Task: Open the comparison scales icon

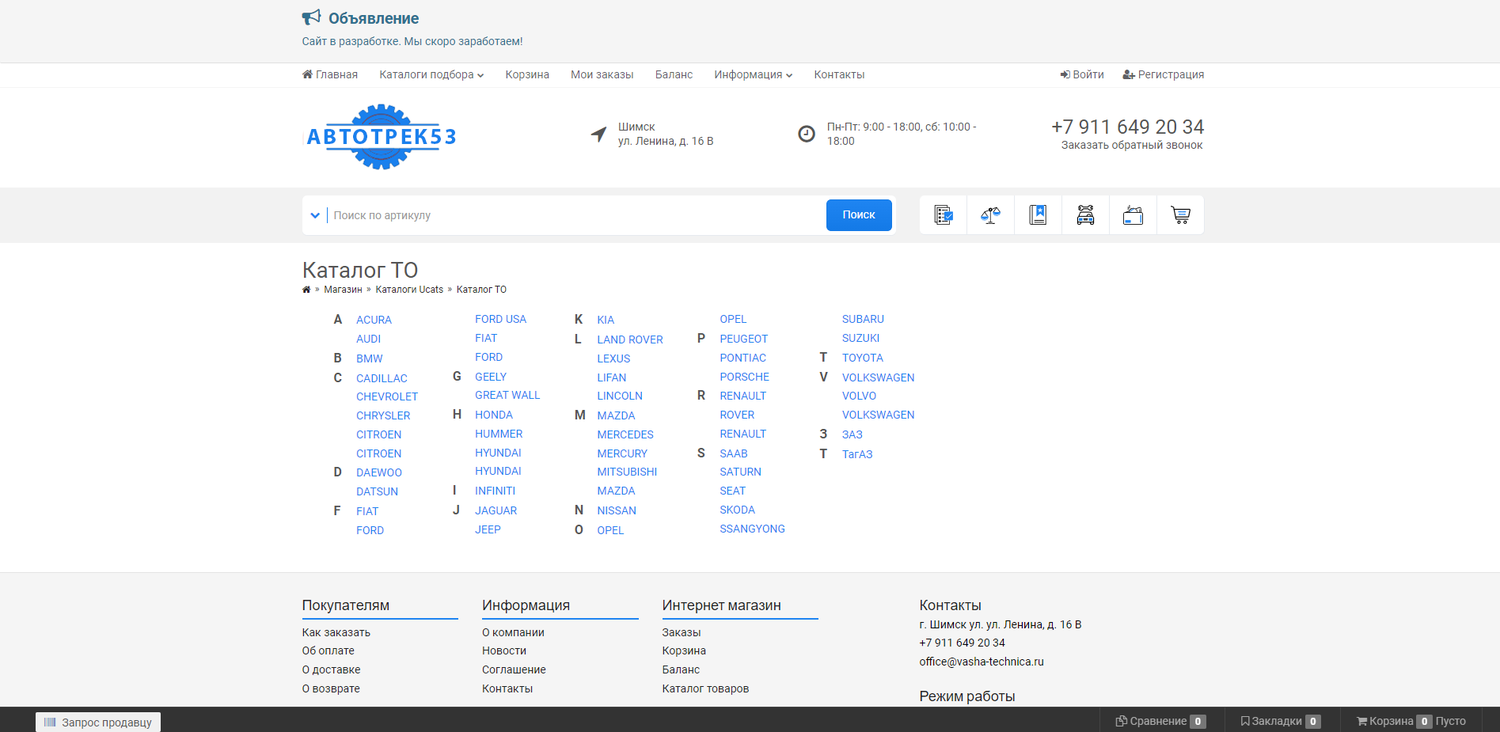Action: coord(990,215)
